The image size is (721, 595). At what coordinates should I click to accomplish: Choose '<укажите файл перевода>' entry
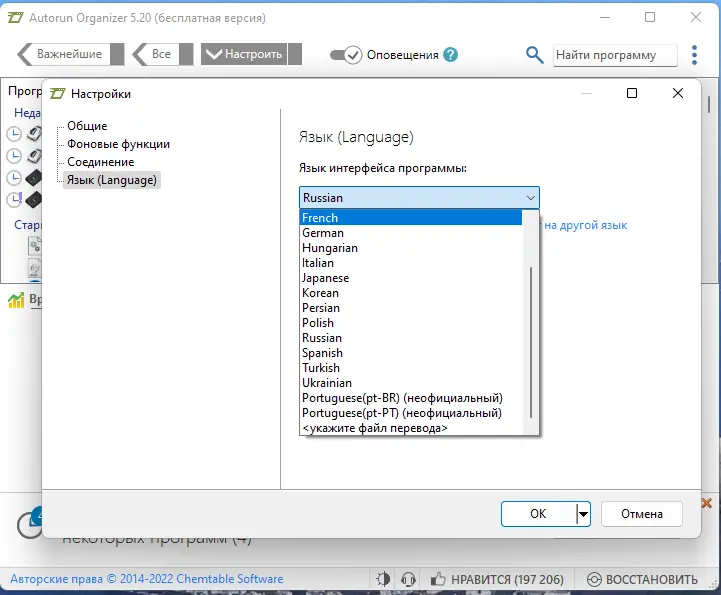[x=411, y=428]
